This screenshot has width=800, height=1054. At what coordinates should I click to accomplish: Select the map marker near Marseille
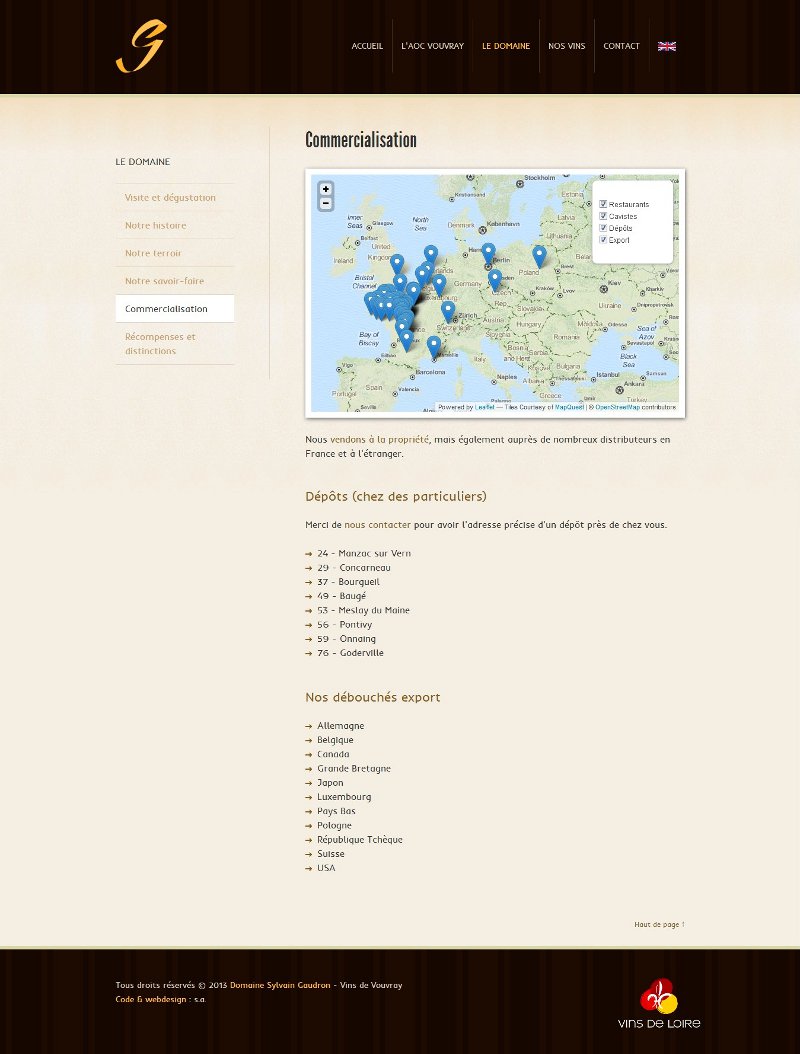tap(433, 345)
